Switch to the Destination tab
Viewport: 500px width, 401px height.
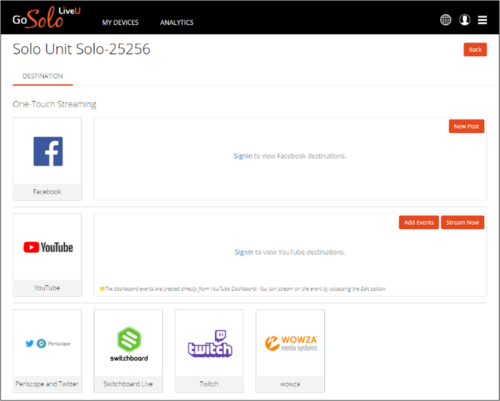click(43, 76)
